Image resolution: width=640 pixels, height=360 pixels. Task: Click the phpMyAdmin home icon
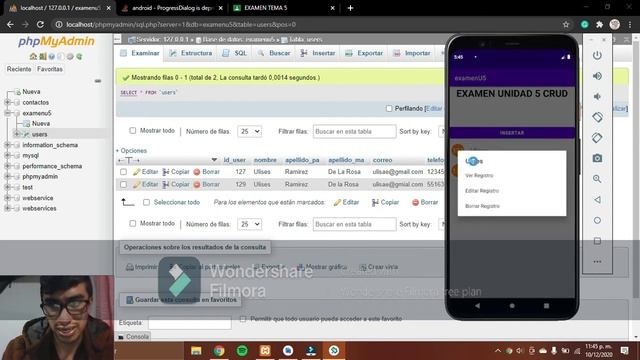(33, 56)
